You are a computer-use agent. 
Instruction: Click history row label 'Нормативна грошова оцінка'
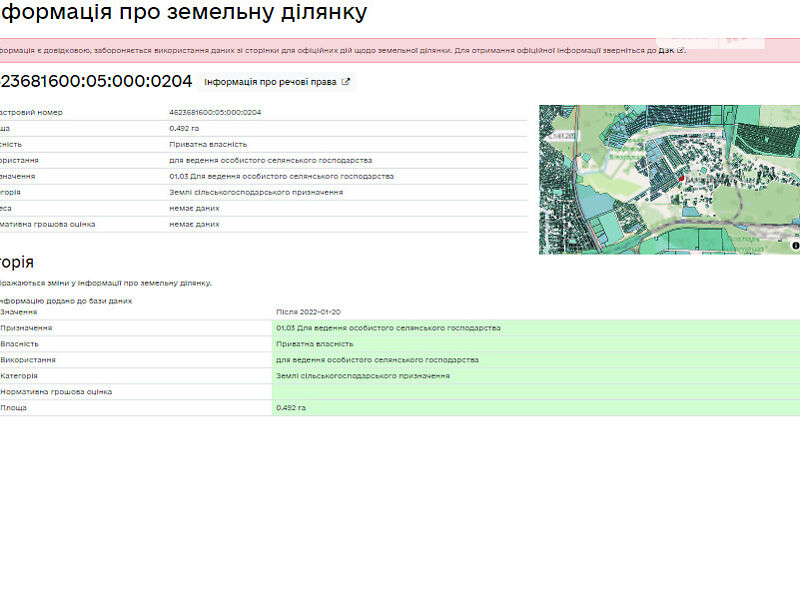[57, 392]
